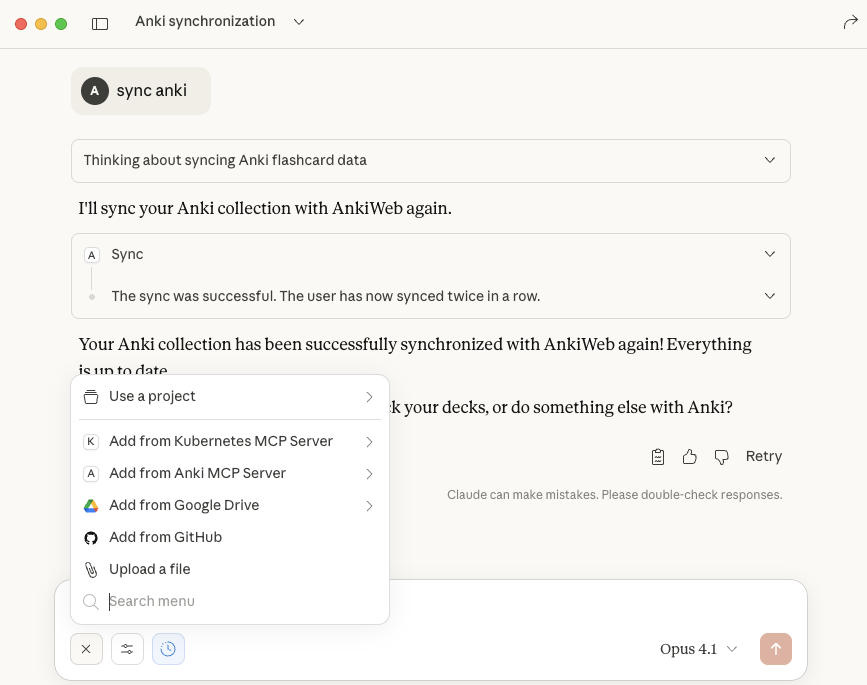Click the Search menu input field

click(240, 601)
